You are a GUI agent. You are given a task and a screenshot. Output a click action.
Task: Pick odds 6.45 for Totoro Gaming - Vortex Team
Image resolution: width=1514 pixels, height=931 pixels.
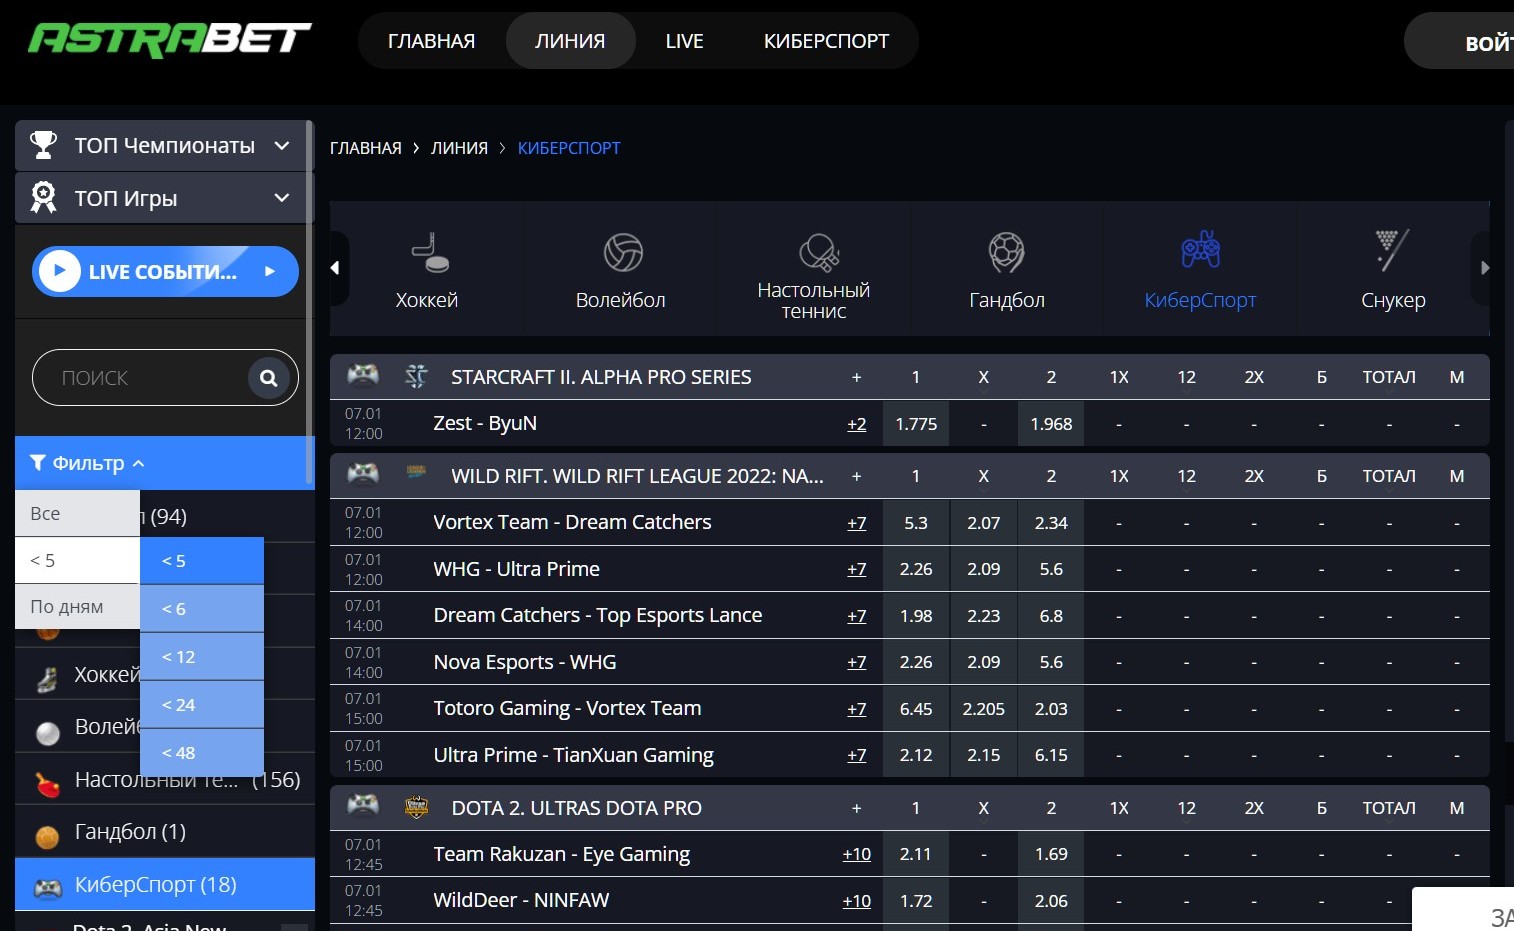point(916,709)
